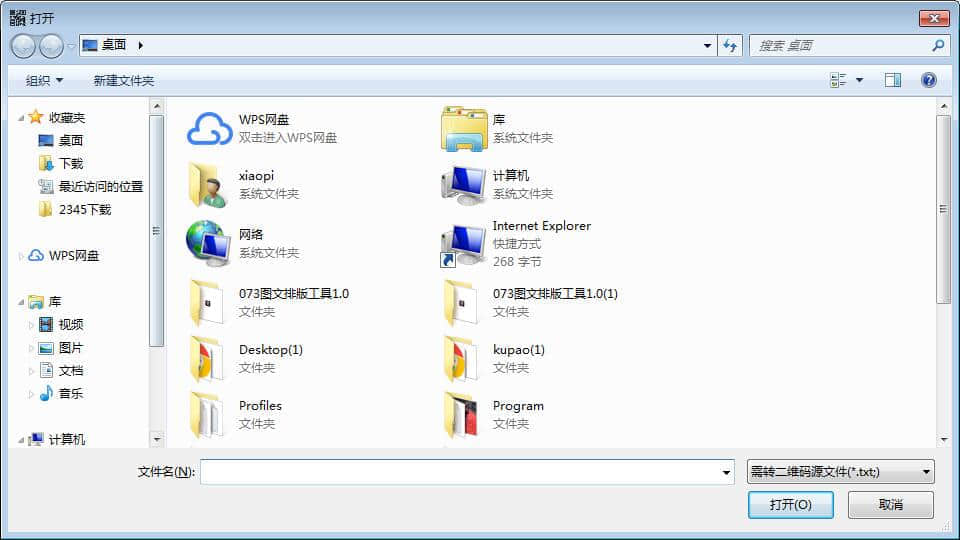Select the 库 system folder icon
Image resolution: width=960 pixels, height=540 pixels.
click(463, 129)
